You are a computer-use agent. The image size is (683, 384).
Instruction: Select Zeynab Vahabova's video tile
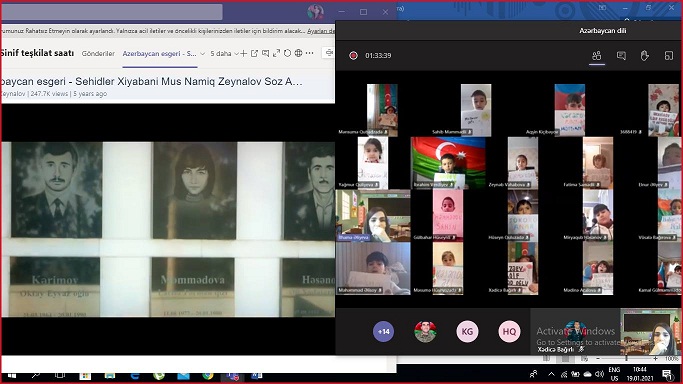point(523,163)
